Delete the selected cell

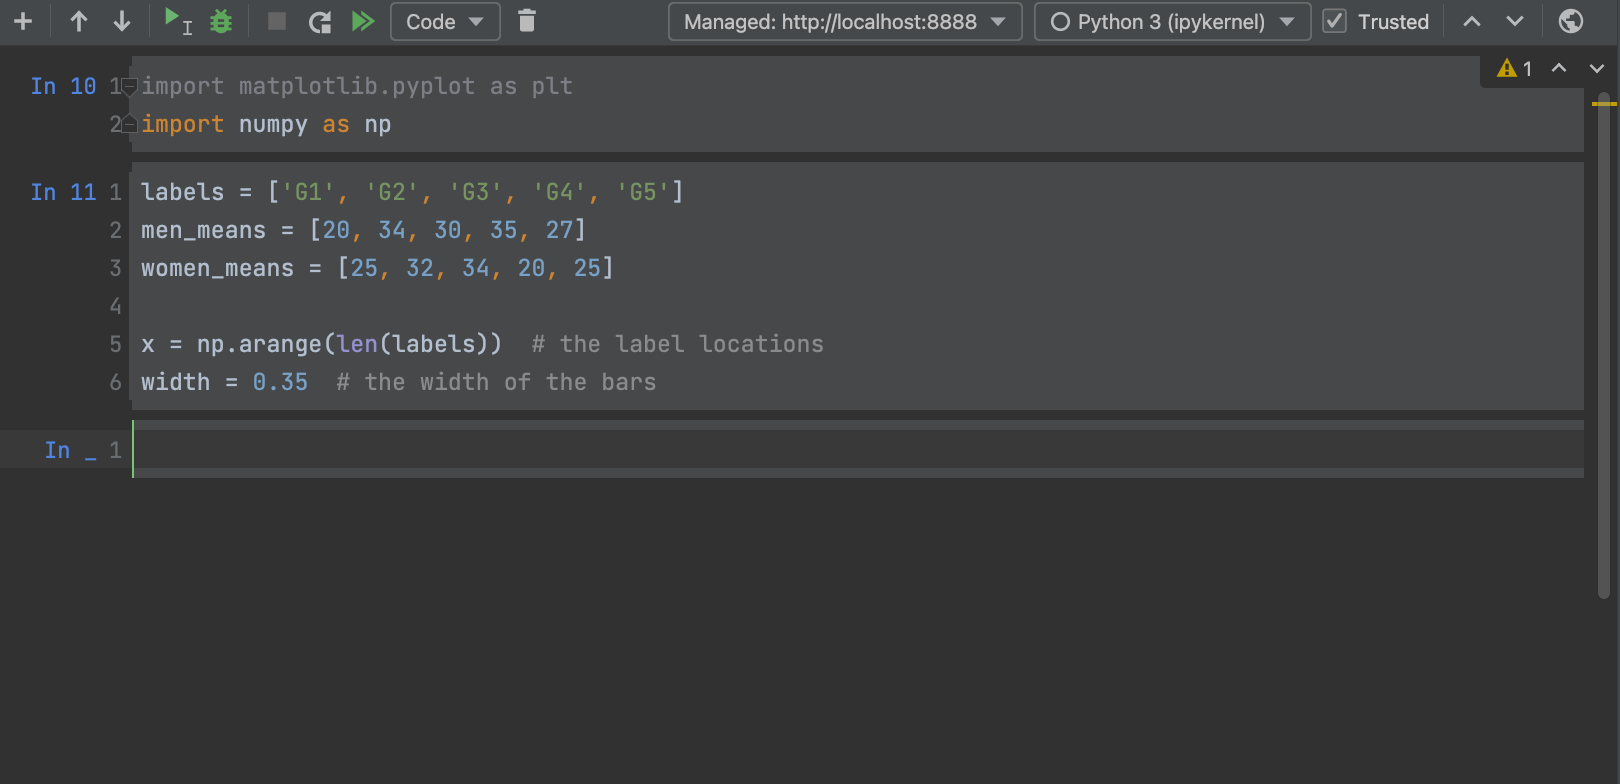[527, 21]
